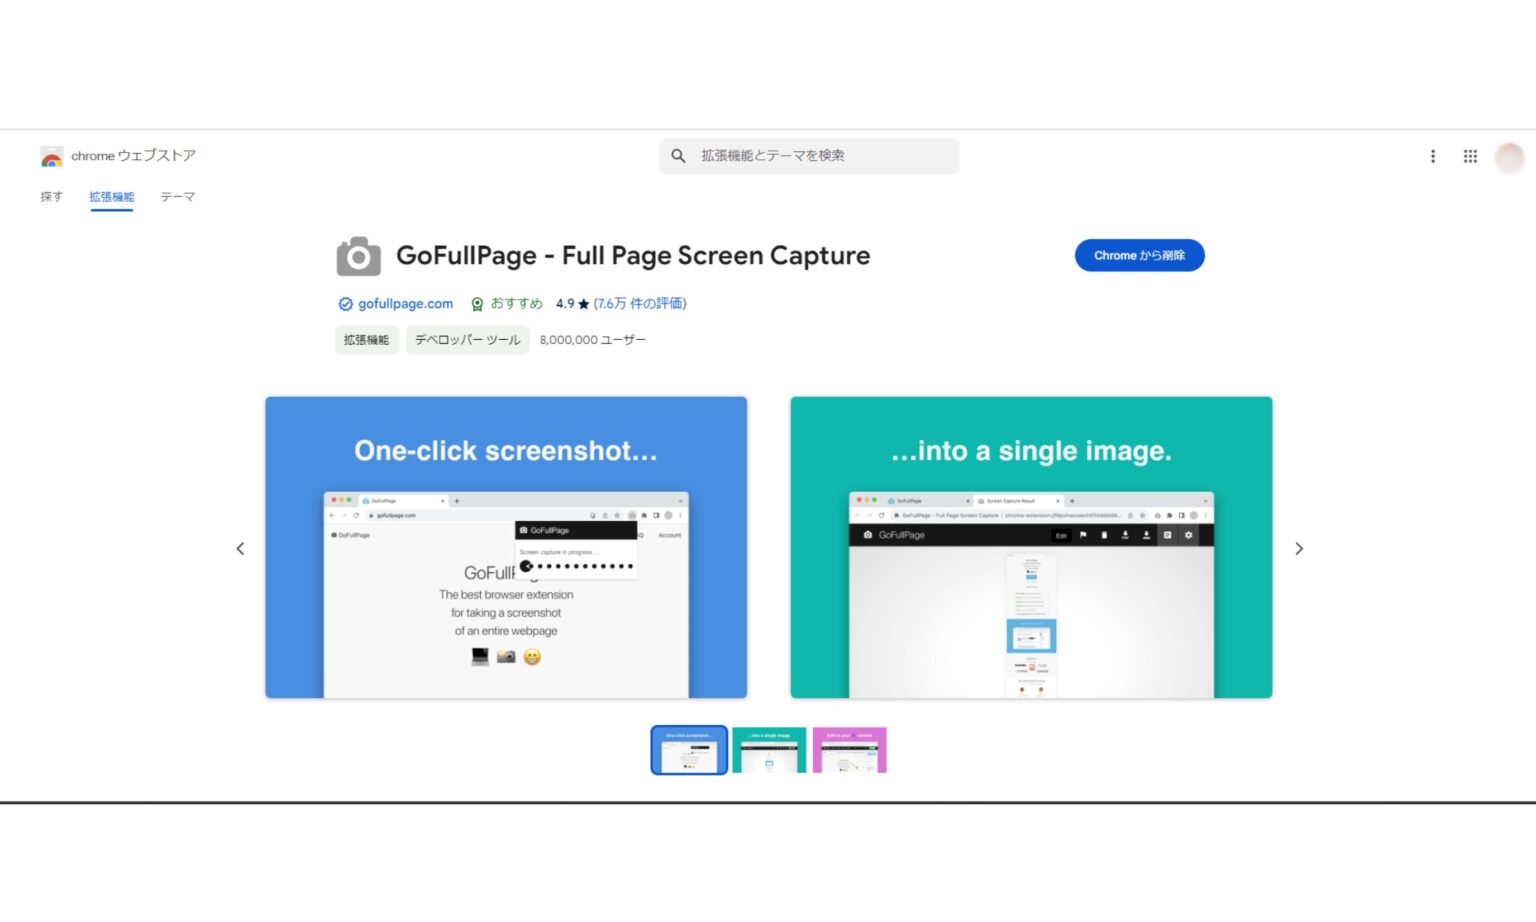1536x922 pixels.
Task: Advance carousel with the right arrow
Action: [1299, 548]
